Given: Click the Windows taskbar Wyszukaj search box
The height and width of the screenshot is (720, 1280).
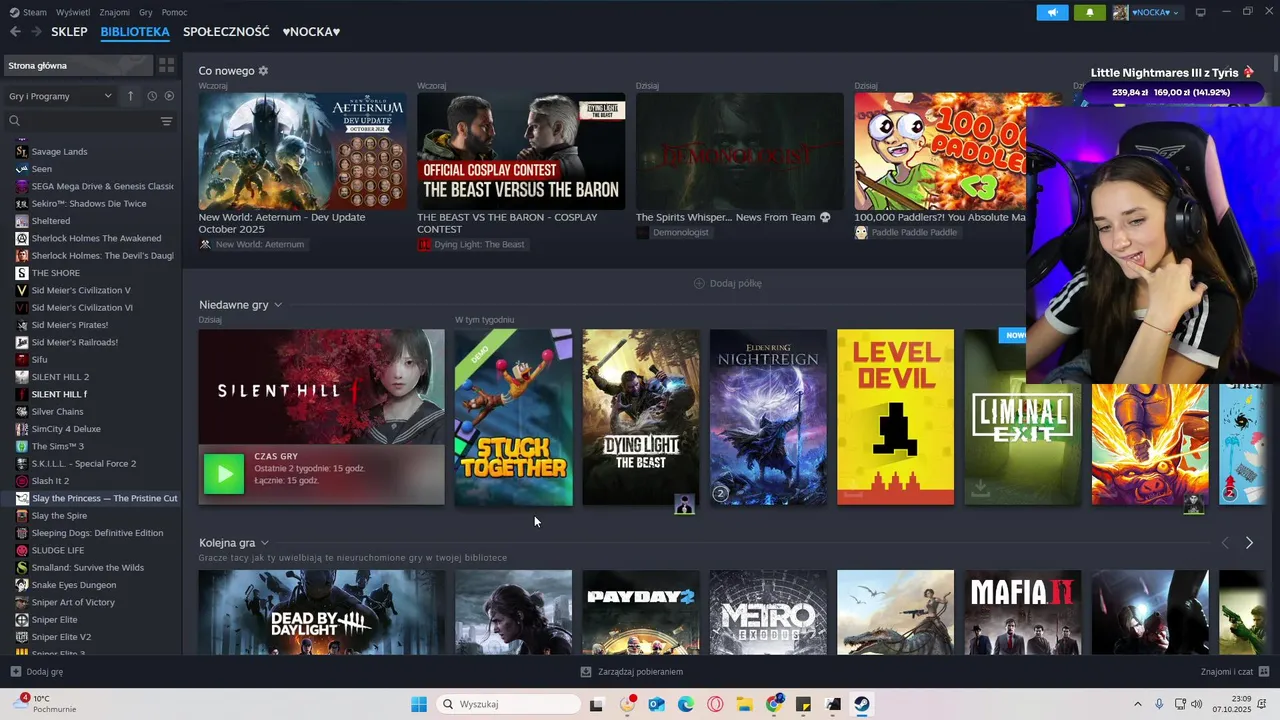Looking at the screenshot, I should point(507,704).
